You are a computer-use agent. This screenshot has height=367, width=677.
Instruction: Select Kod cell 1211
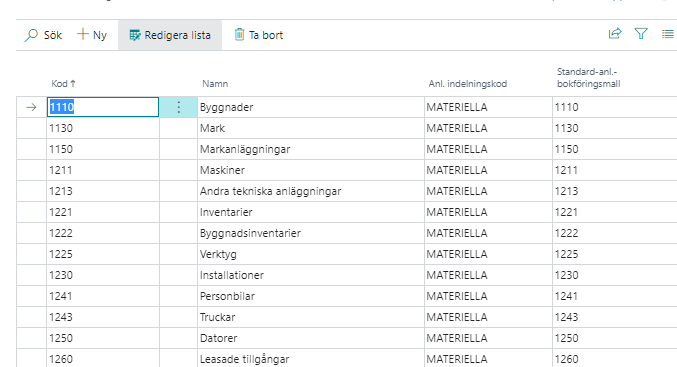(103, 170)
